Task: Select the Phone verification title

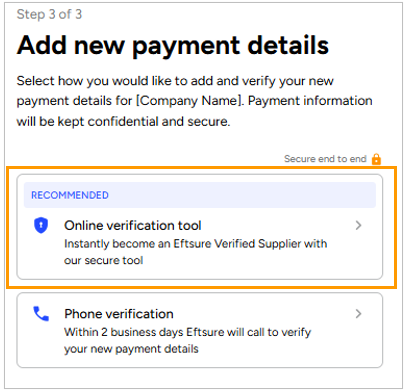Action: (x=119, y=314)
